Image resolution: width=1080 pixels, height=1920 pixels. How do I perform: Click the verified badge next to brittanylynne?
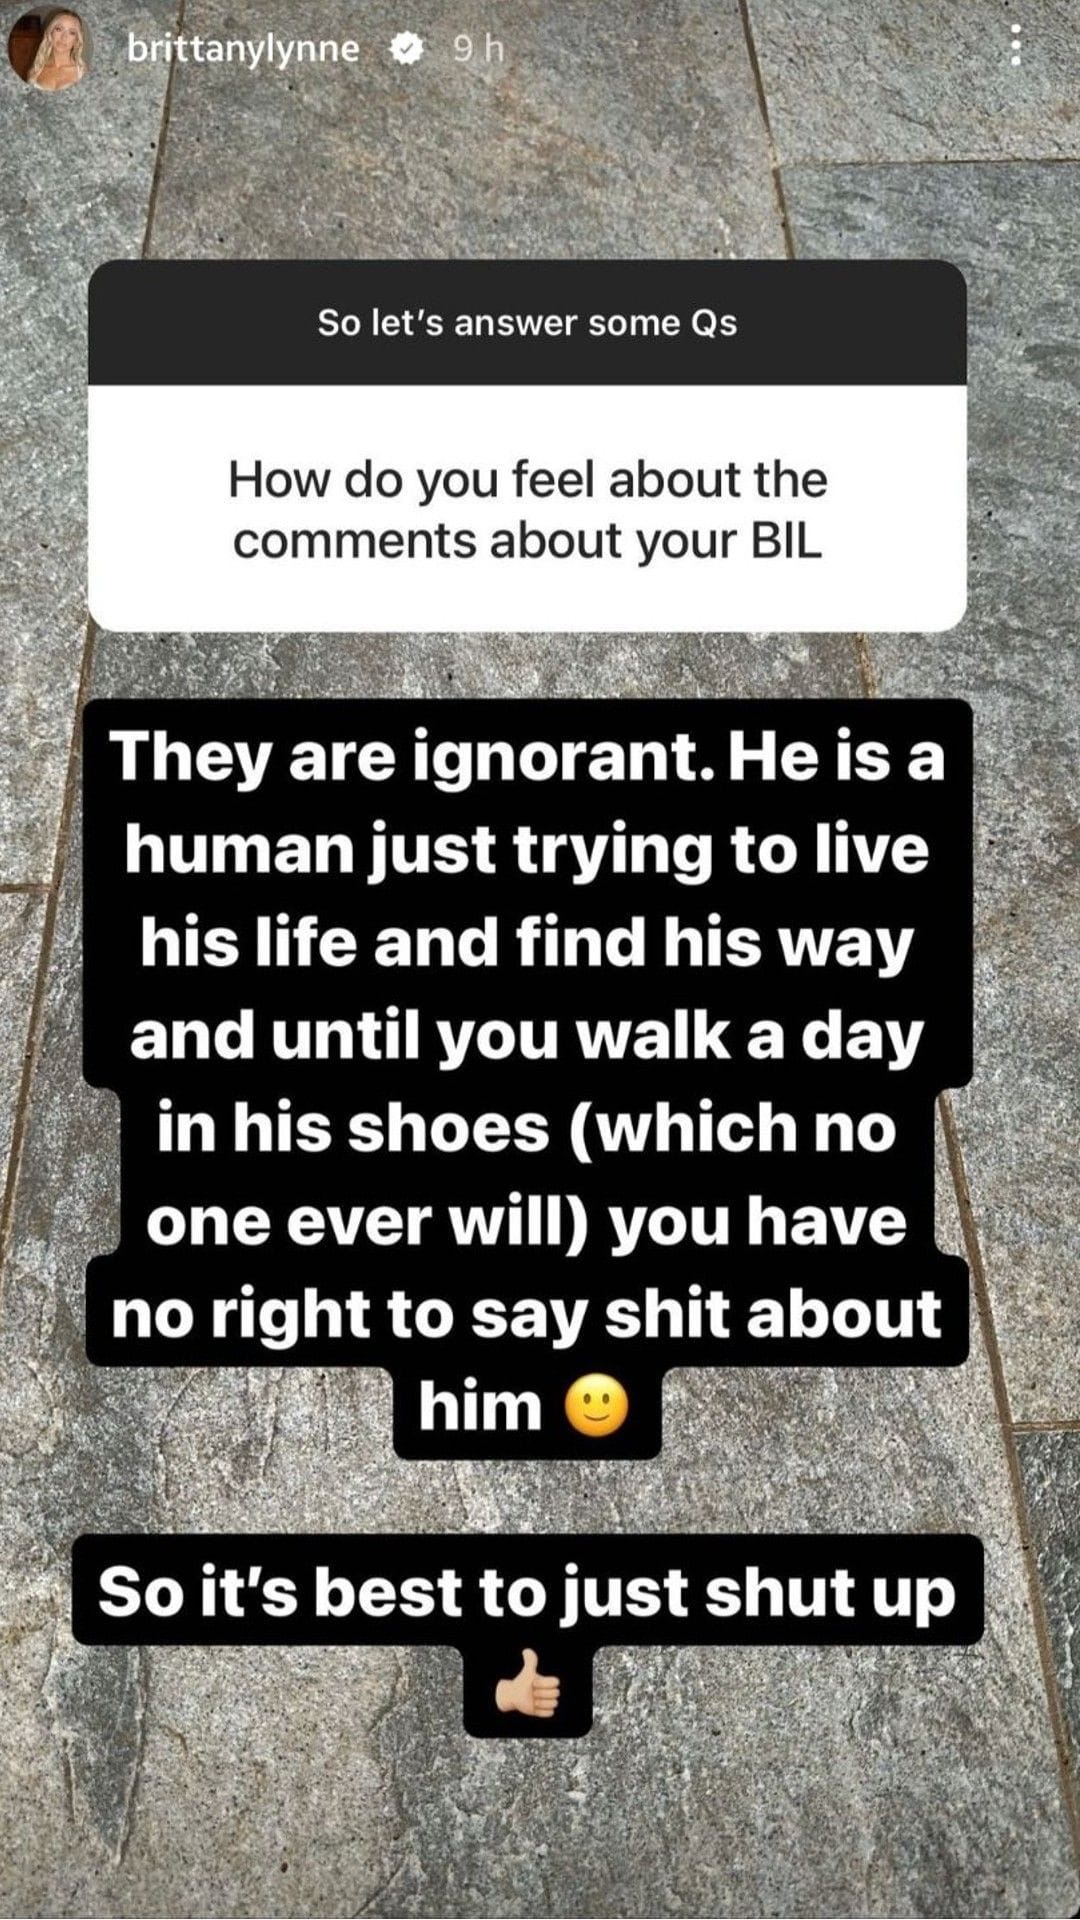click(x=405, y=49)
